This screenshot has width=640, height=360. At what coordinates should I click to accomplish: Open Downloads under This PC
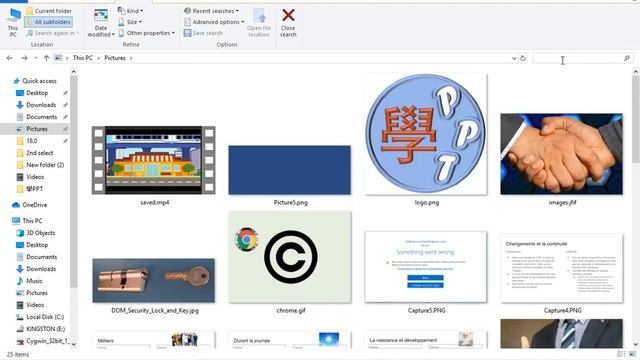(41, 269)
